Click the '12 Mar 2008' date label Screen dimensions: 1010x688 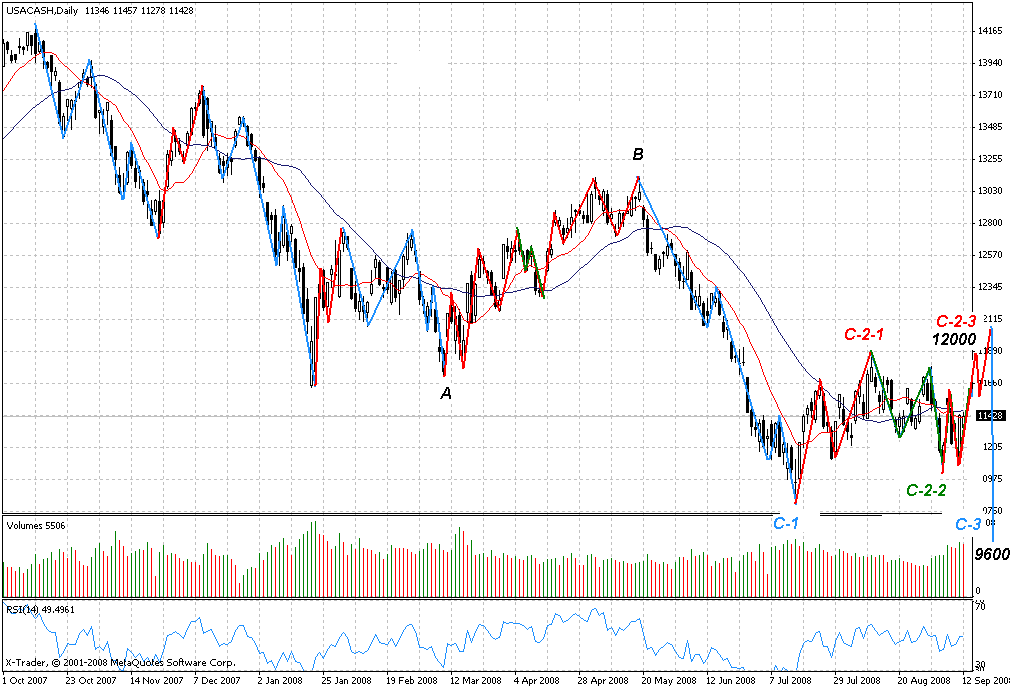click(475, 680)
